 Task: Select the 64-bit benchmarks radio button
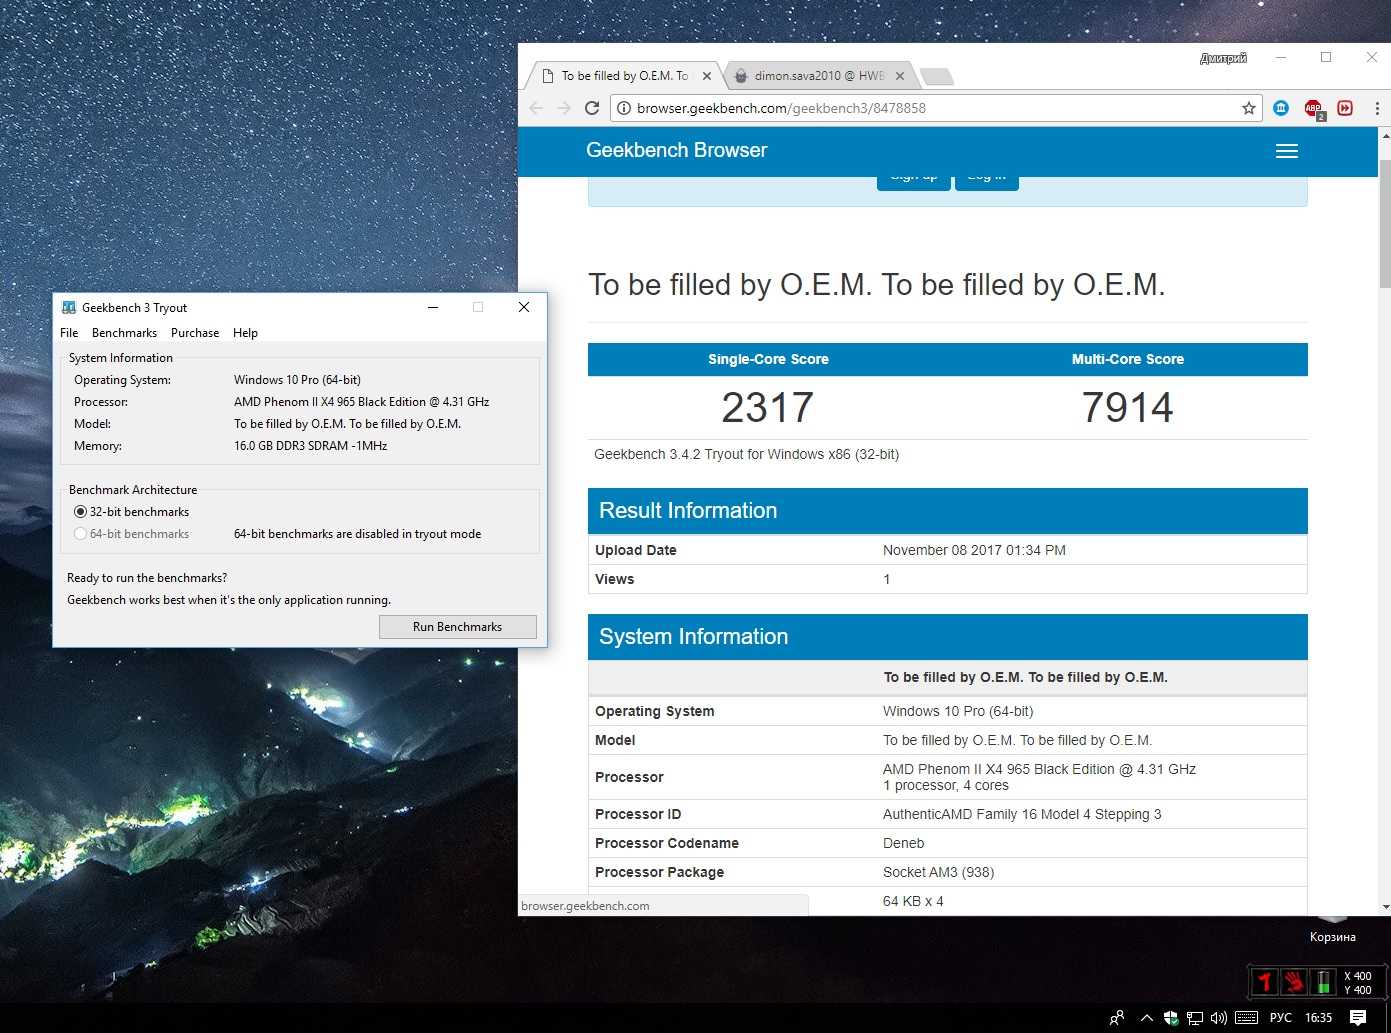(81, 534)
